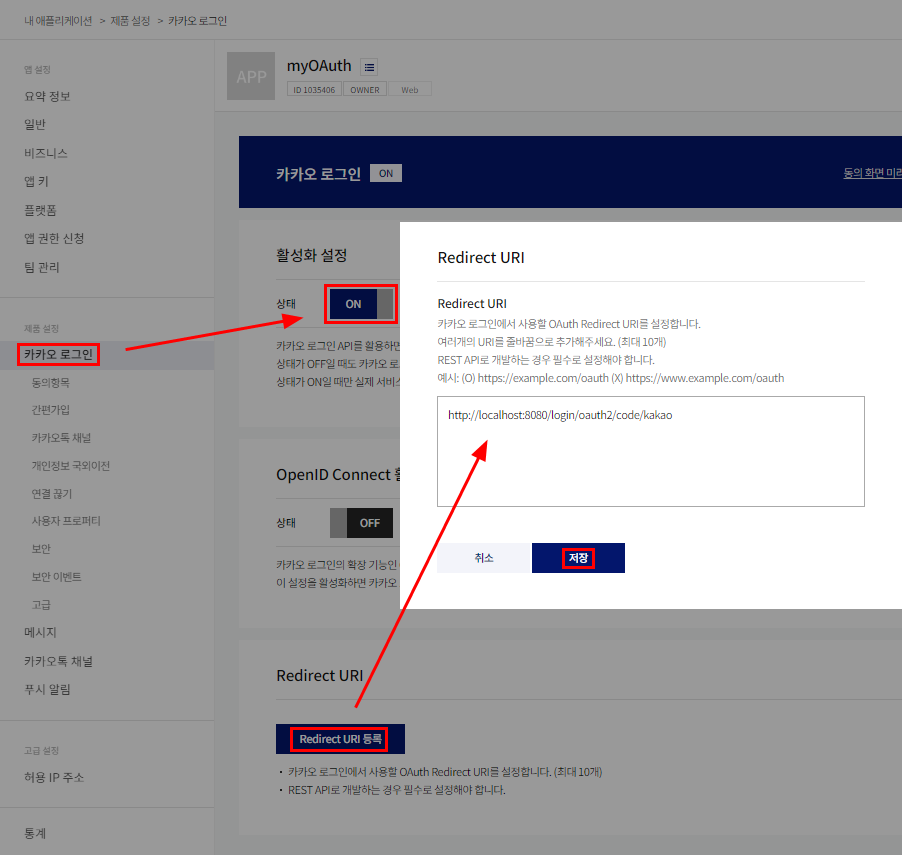Click the Web platform badge

[x=410, y=90]
